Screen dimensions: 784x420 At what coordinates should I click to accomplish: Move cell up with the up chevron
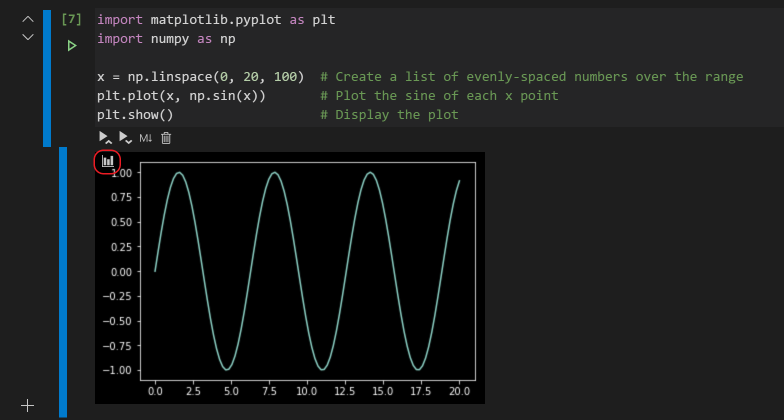point(27,19)
